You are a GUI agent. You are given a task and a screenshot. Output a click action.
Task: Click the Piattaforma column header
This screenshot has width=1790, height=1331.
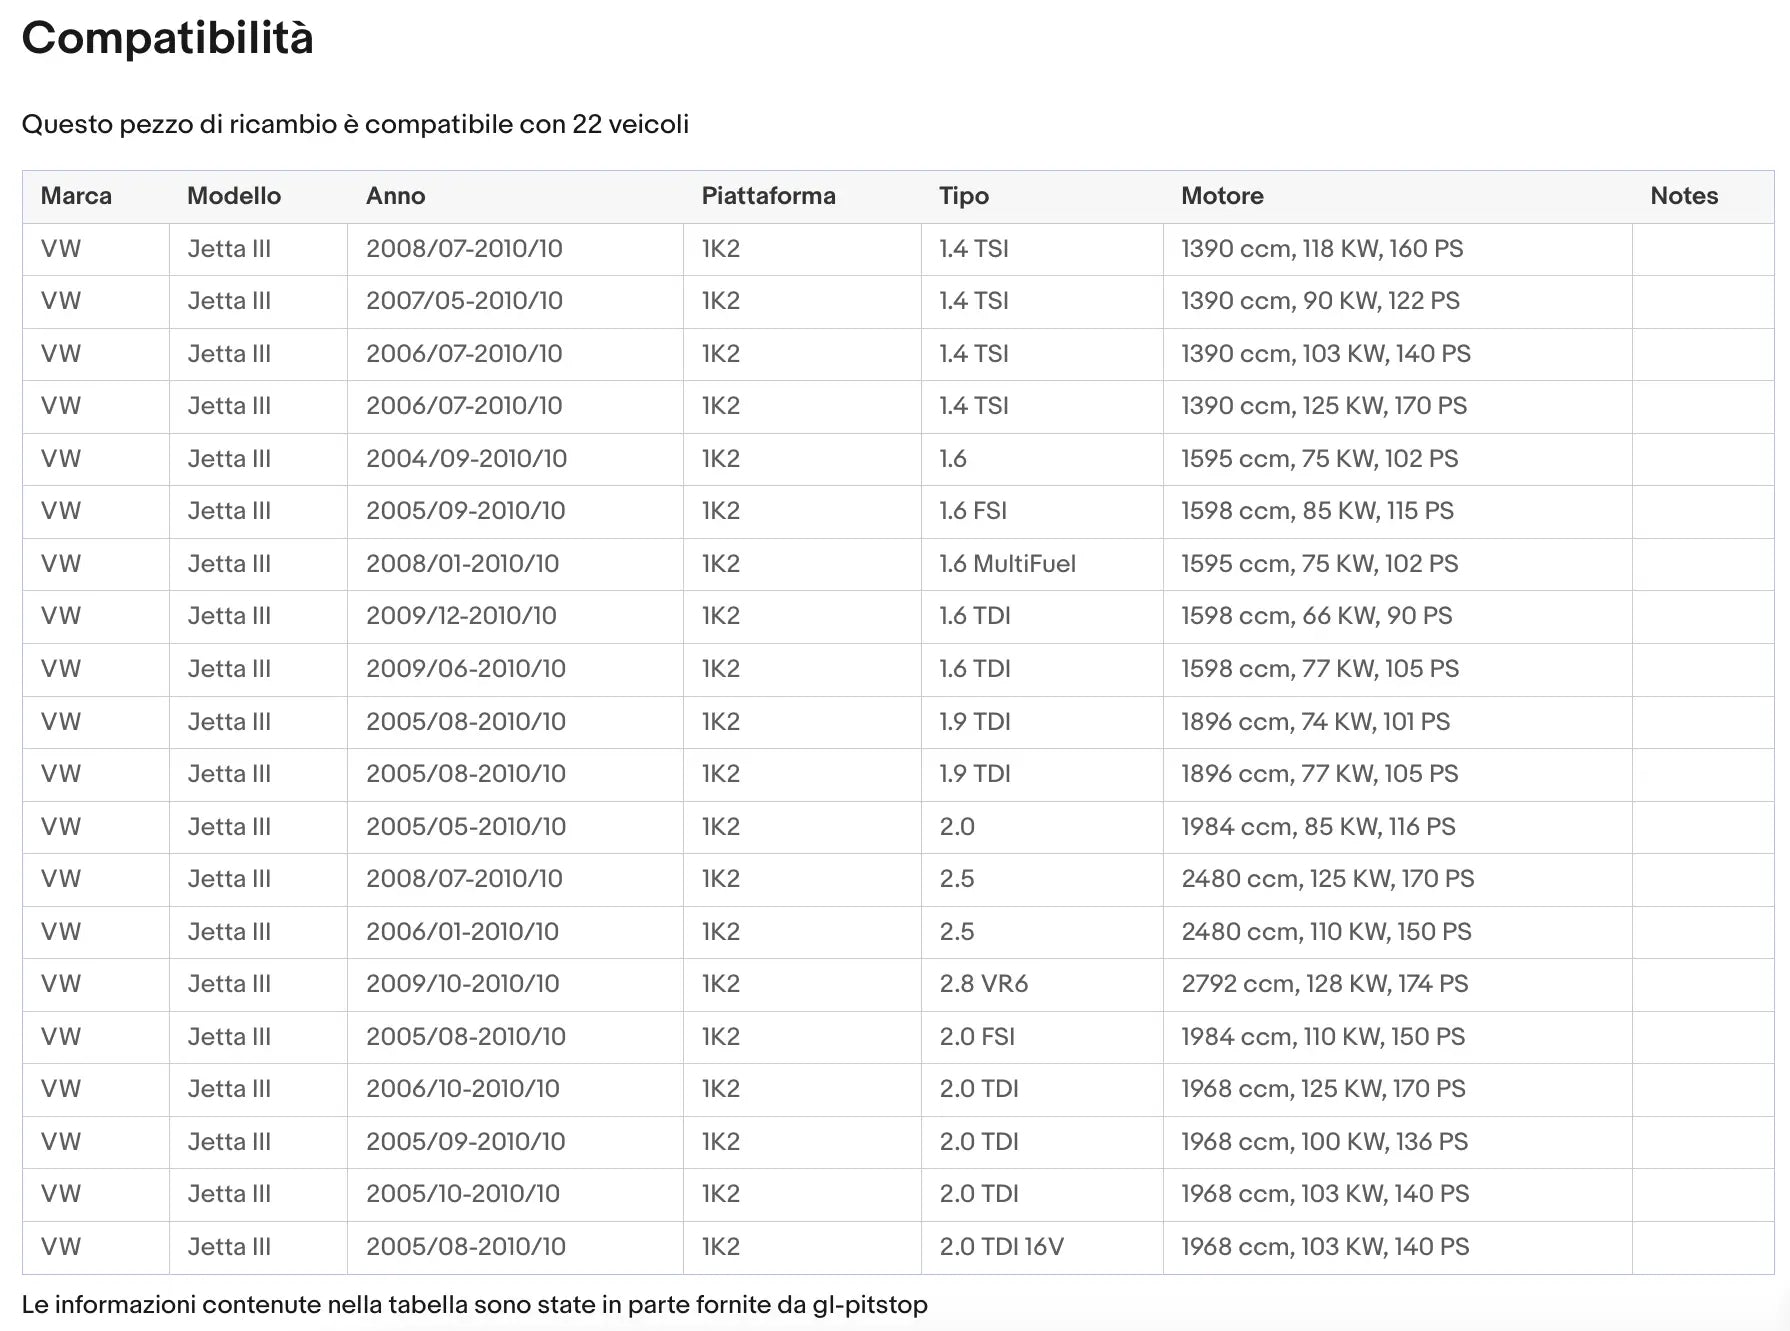[768, 196]
